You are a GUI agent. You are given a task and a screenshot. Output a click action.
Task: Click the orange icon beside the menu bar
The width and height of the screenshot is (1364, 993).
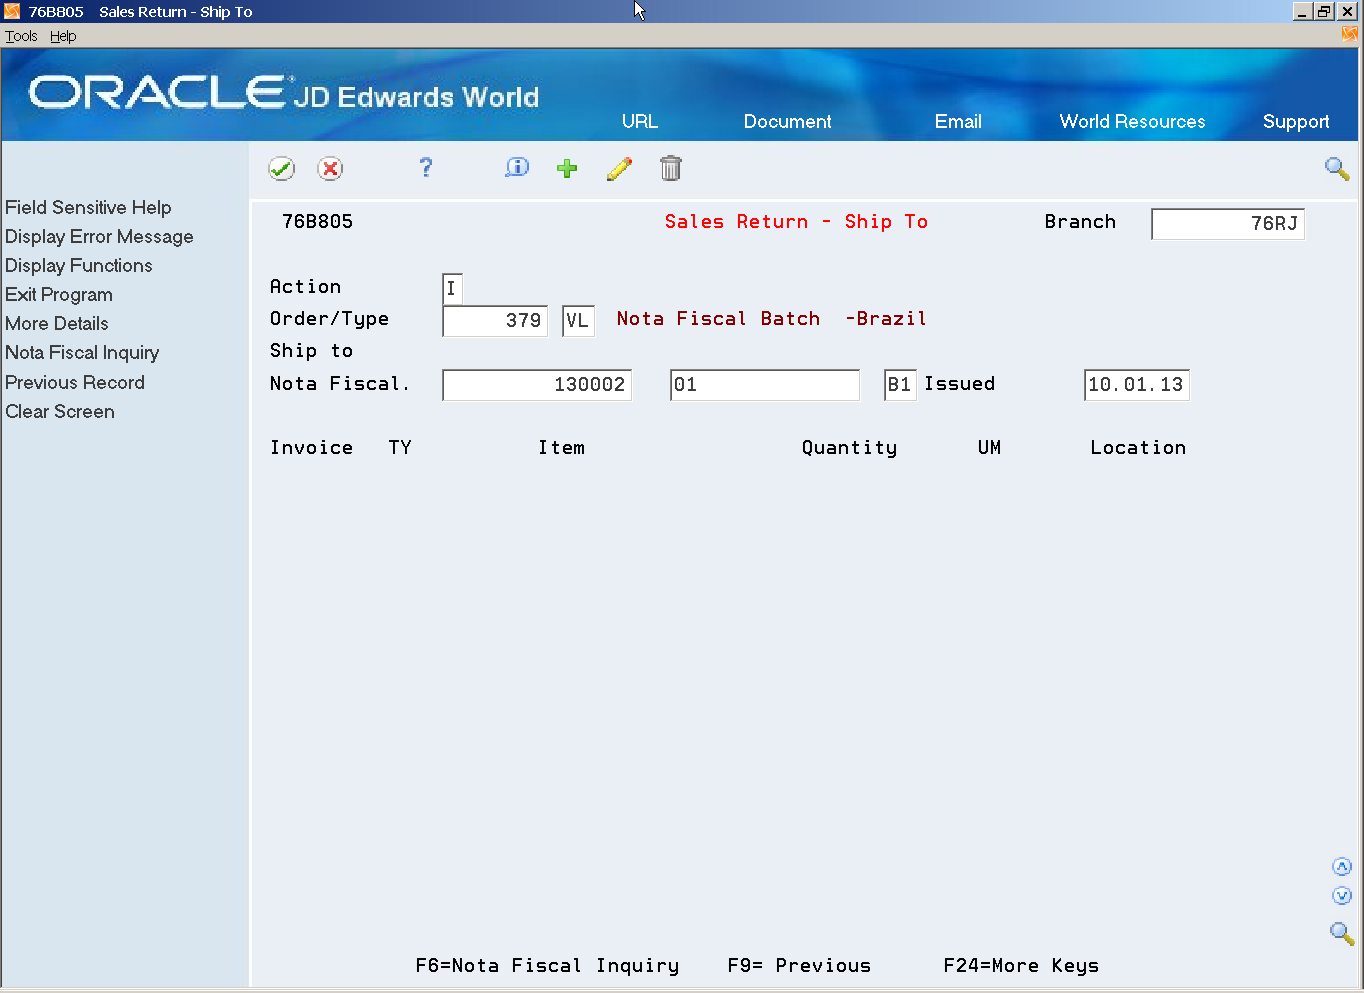pyautogui.click(x=1350, y=35)
